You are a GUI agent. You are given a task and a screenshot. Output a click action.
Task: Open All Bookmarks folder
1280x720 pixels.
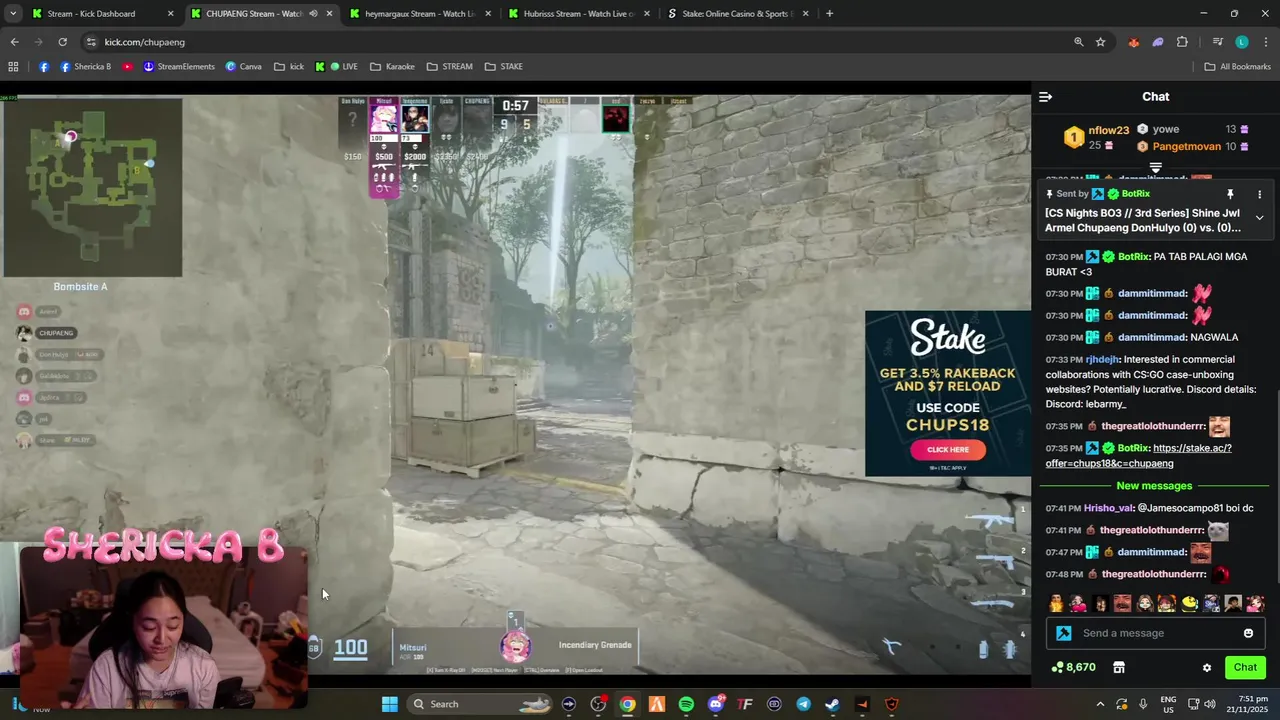1237,67
